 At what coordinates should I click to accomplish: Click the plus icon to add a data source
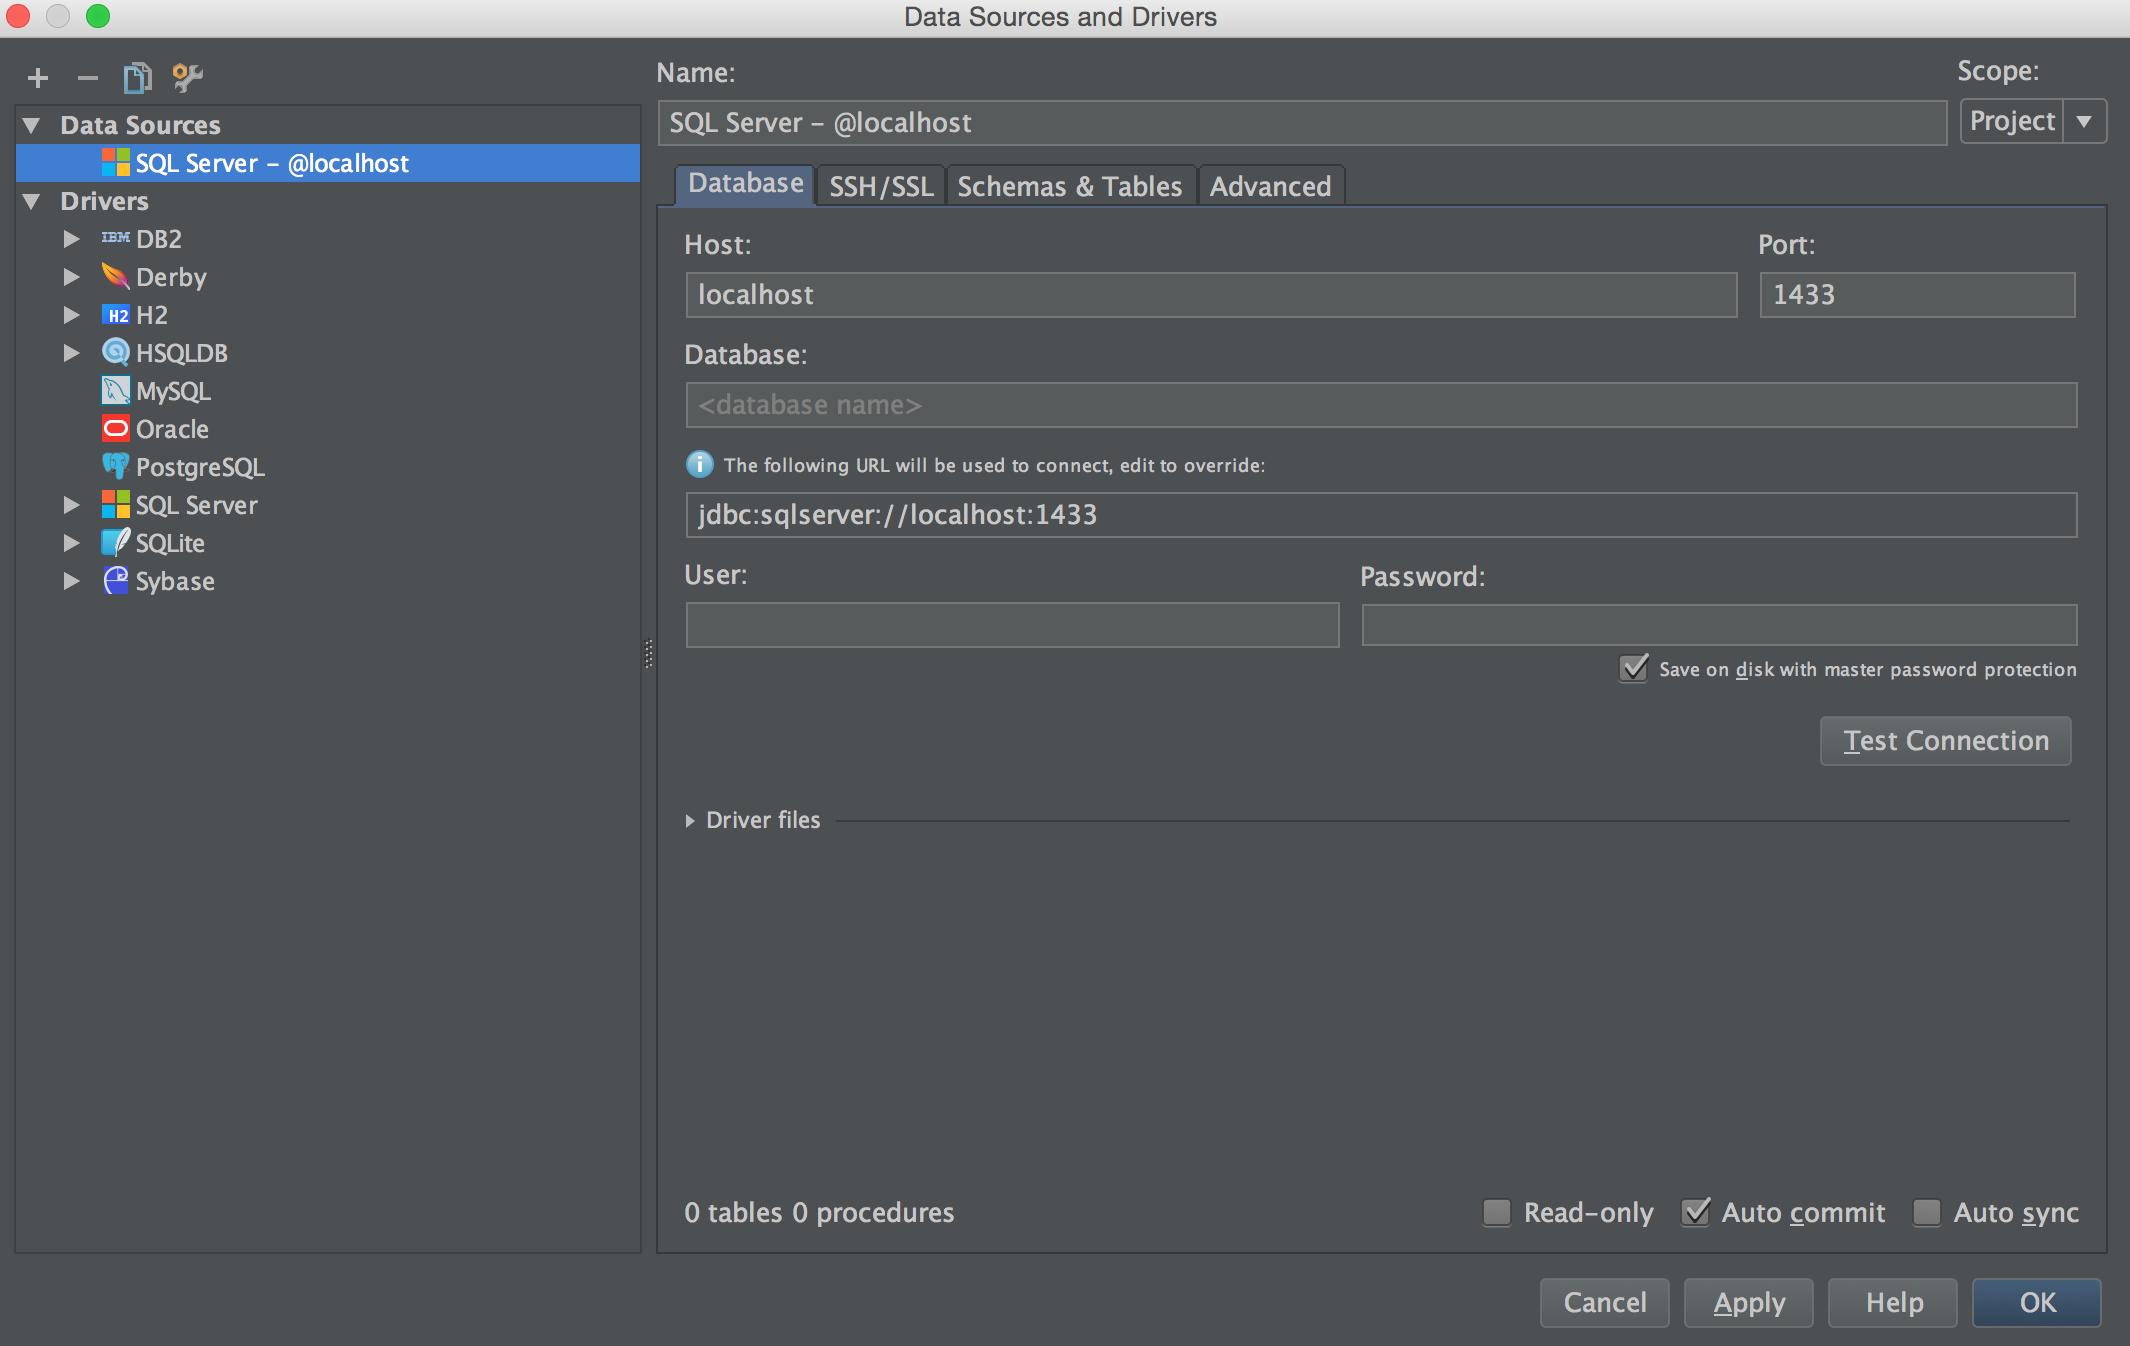[38, 78]
